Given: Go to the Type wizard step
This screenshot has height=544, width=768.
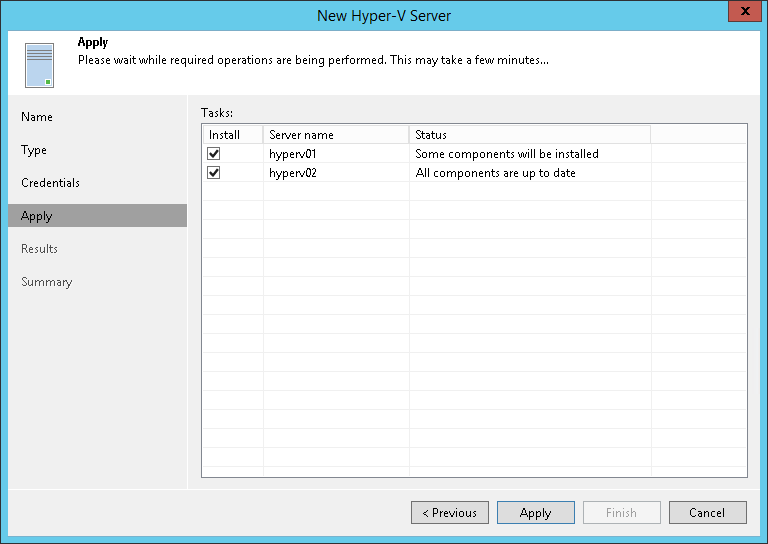Looking at the screenshot, I should 34,150.
